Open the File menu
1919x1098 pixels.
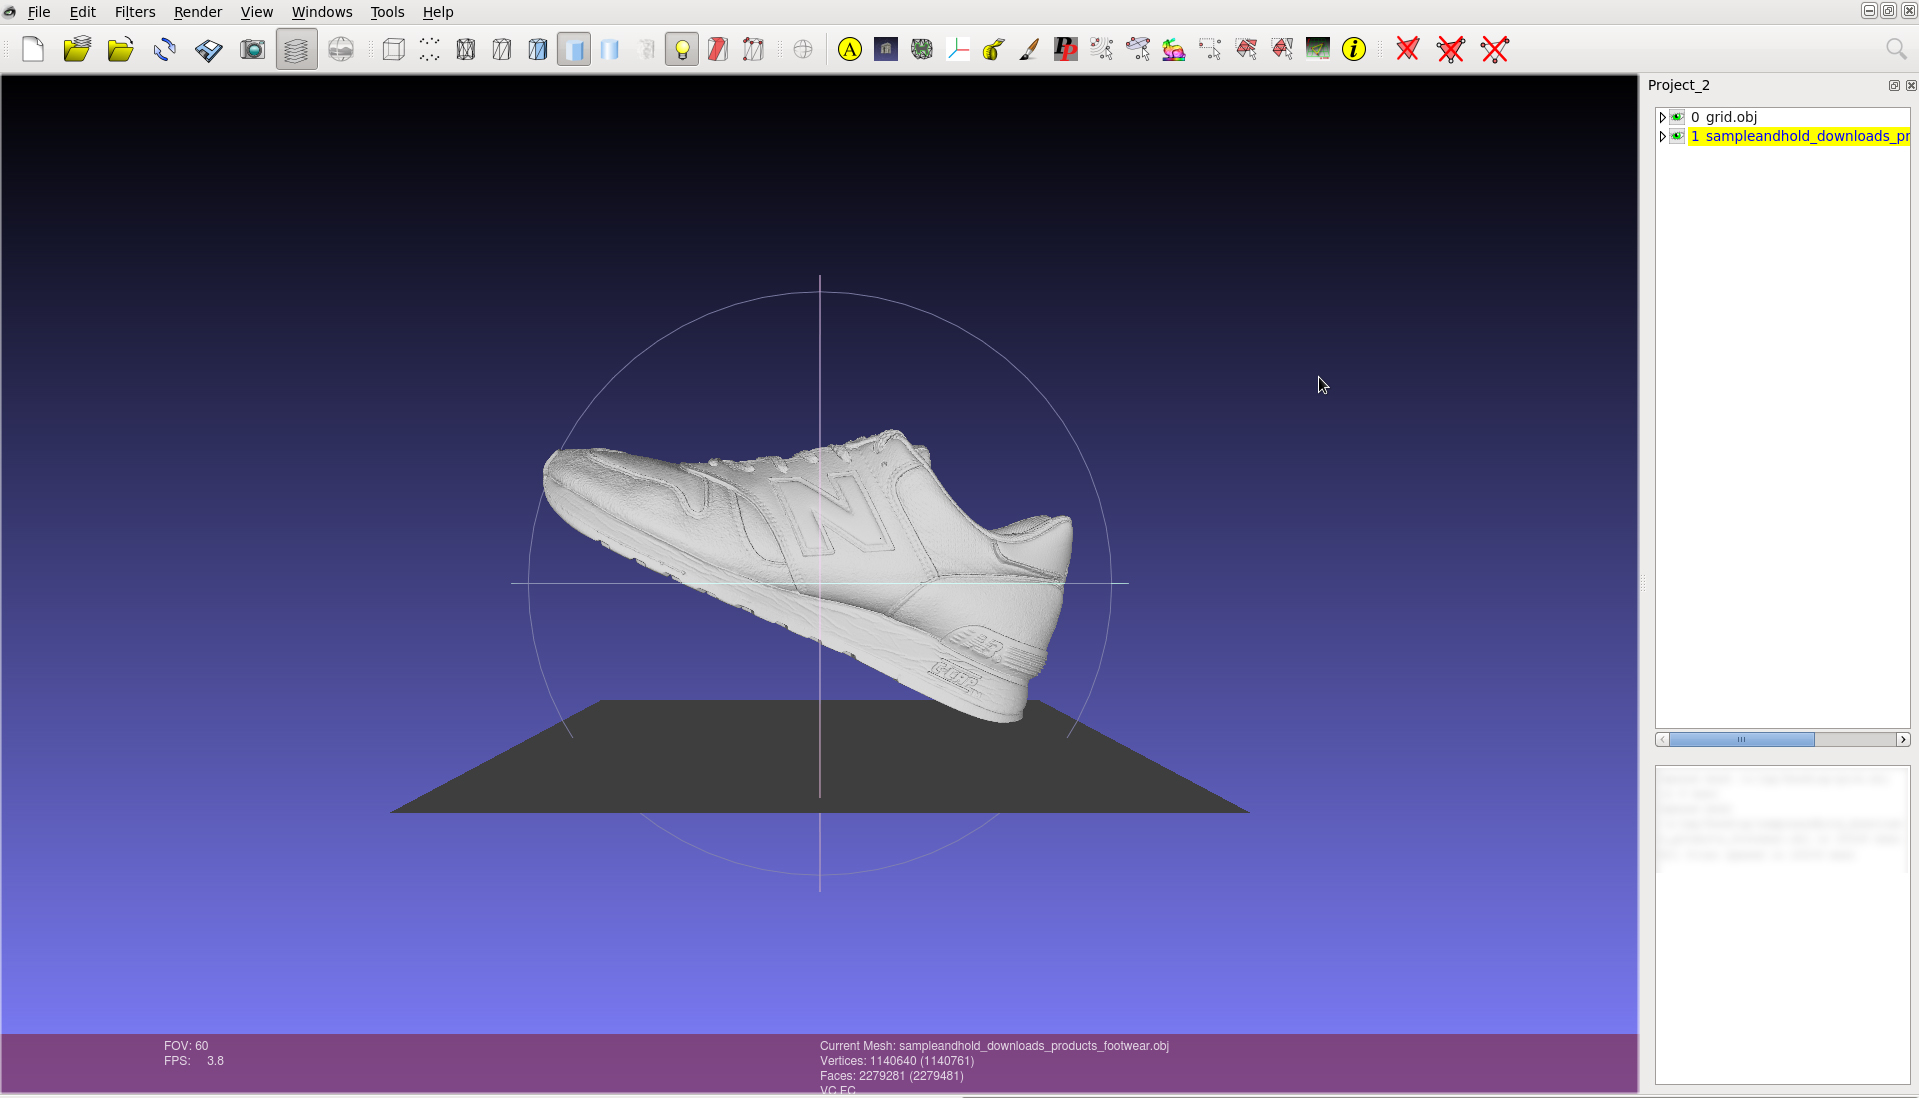point(39,12)
